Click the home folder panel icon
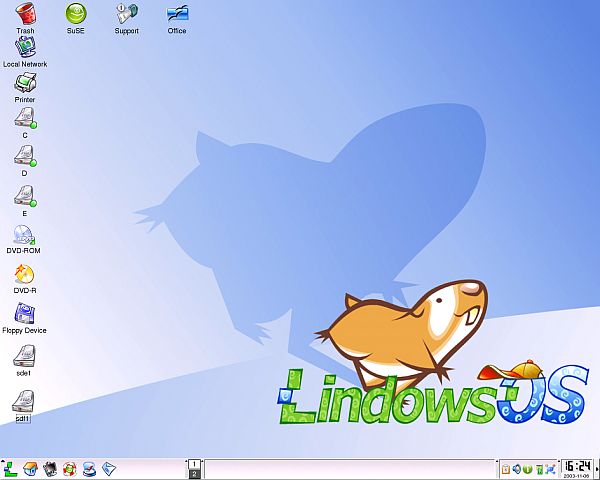This screenshot has height=480, width=600. coord(31,469)
